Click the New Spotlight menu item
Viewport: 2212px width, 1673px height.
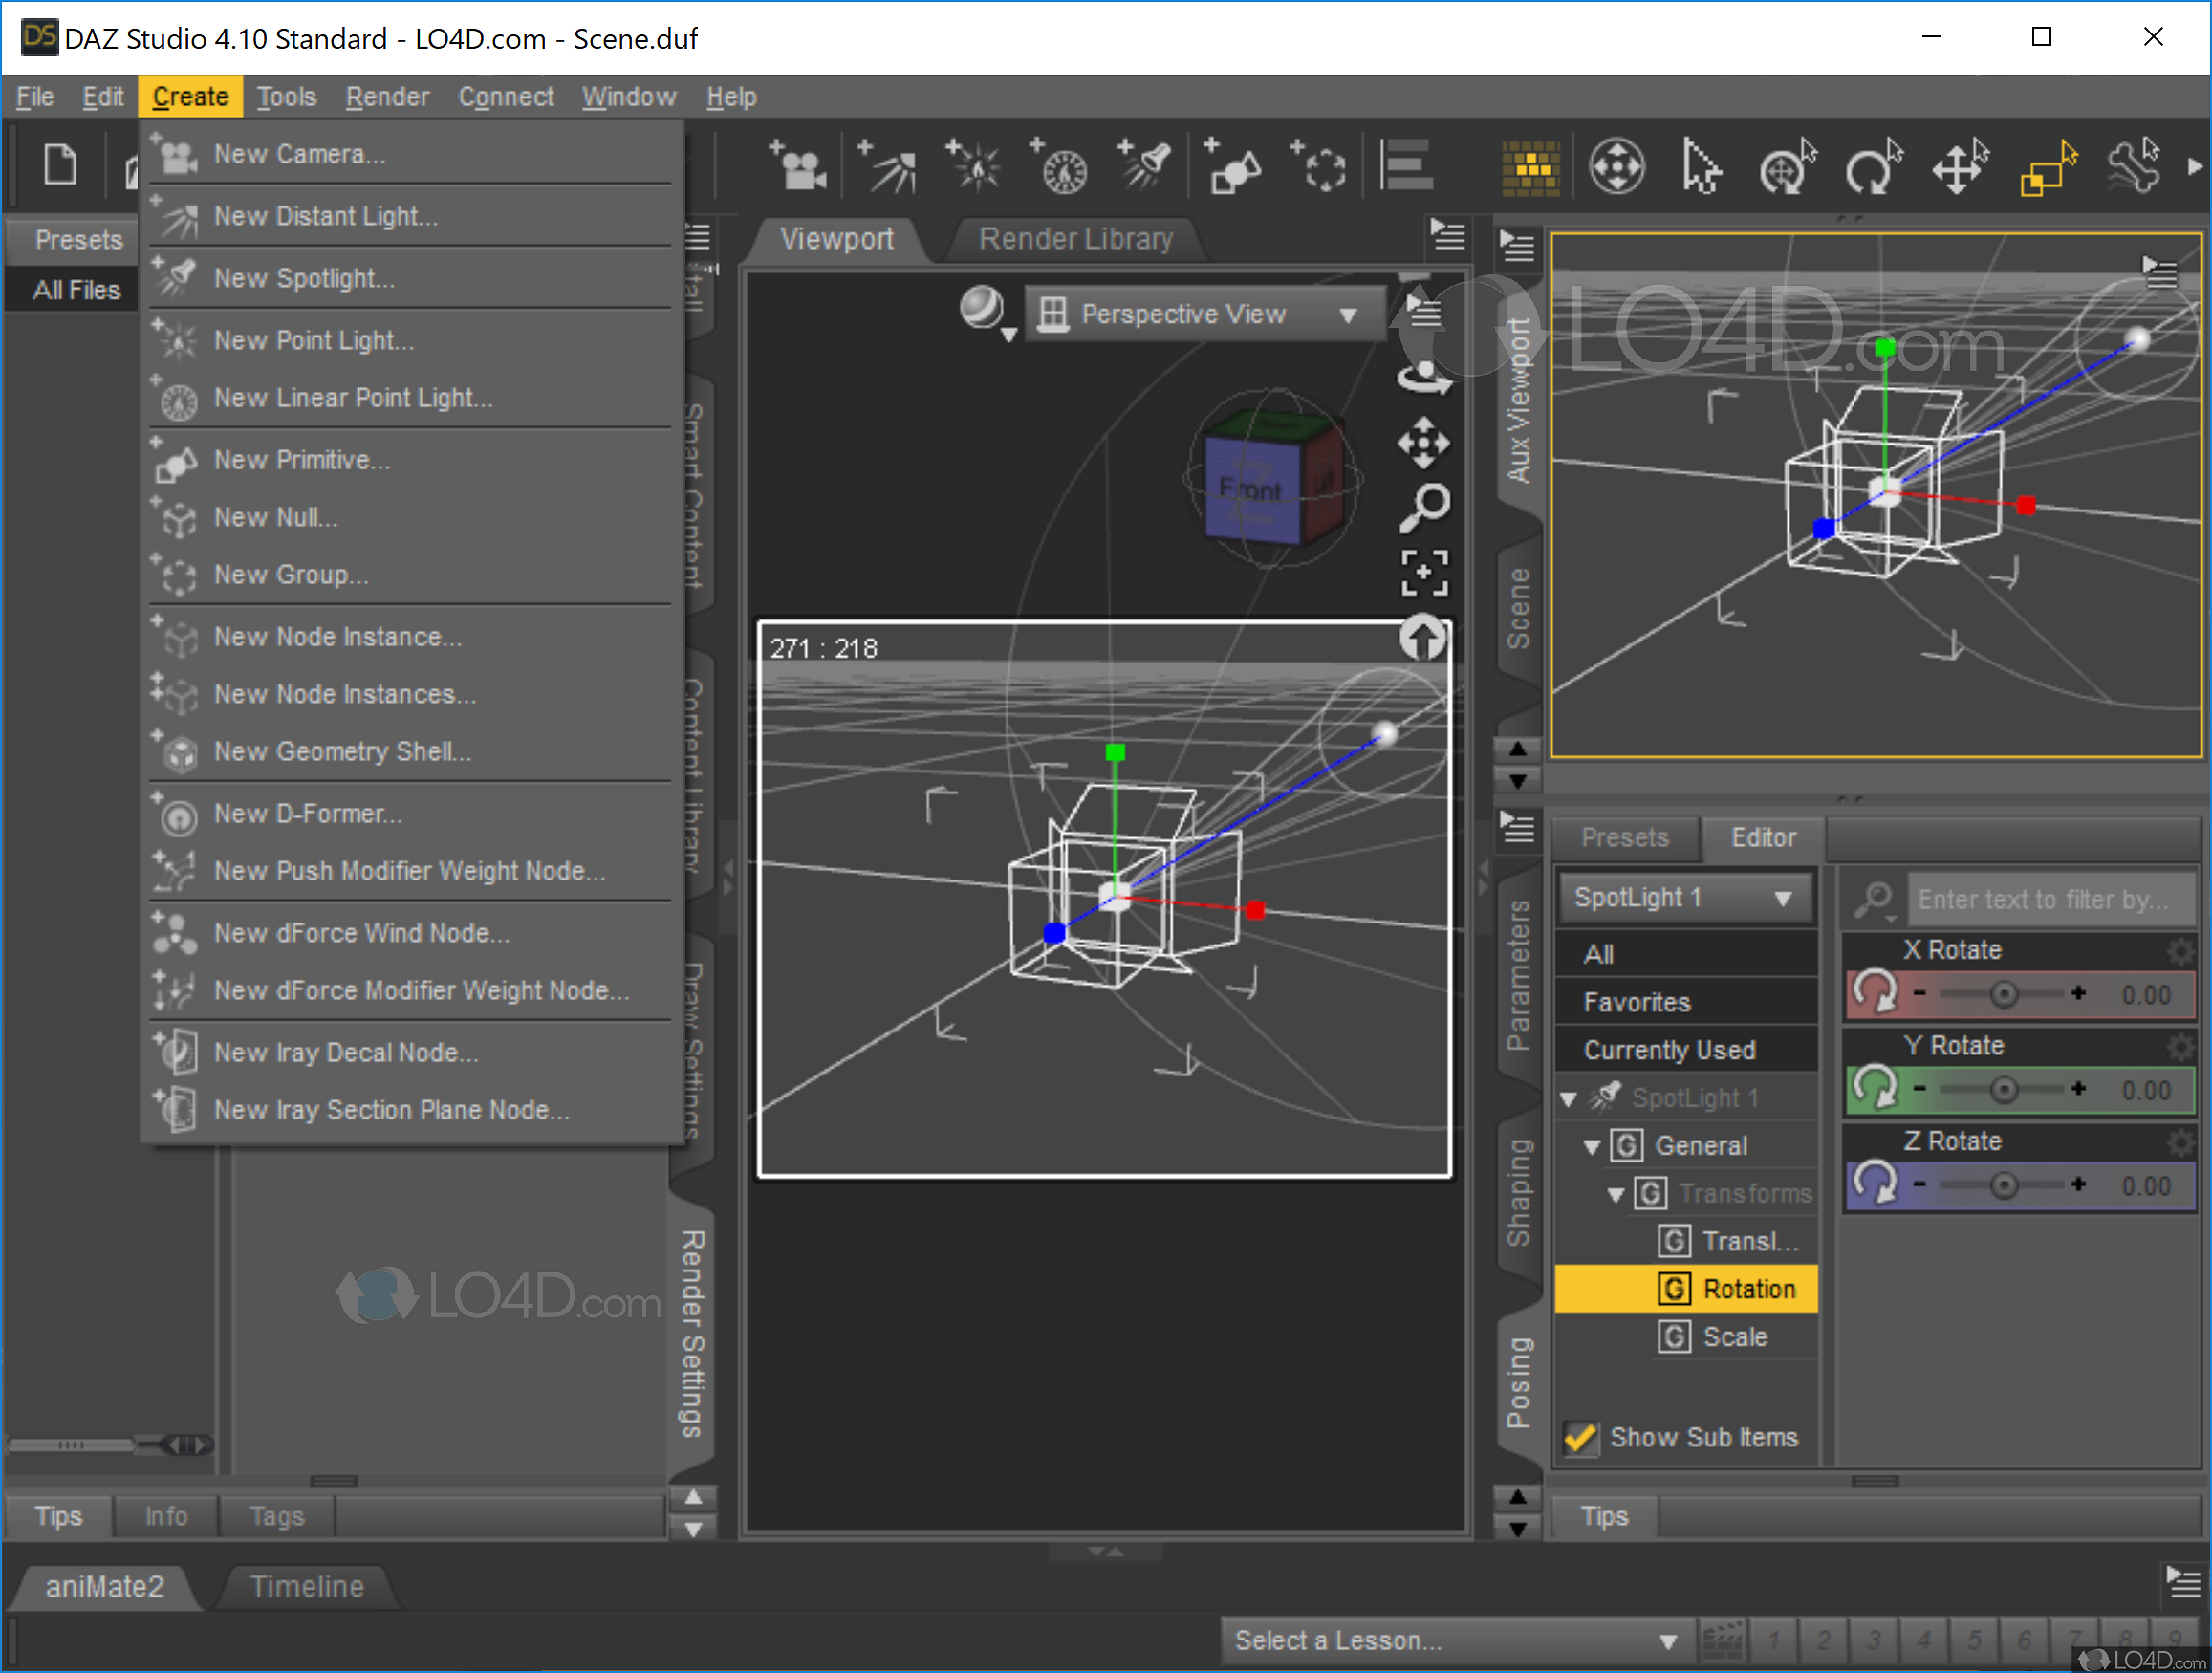pos(300,276)
